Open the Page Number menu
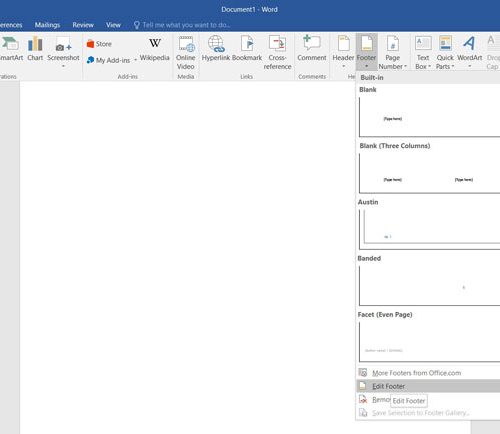This screenshot has height=434, width=500. click(x=392, y=53)
